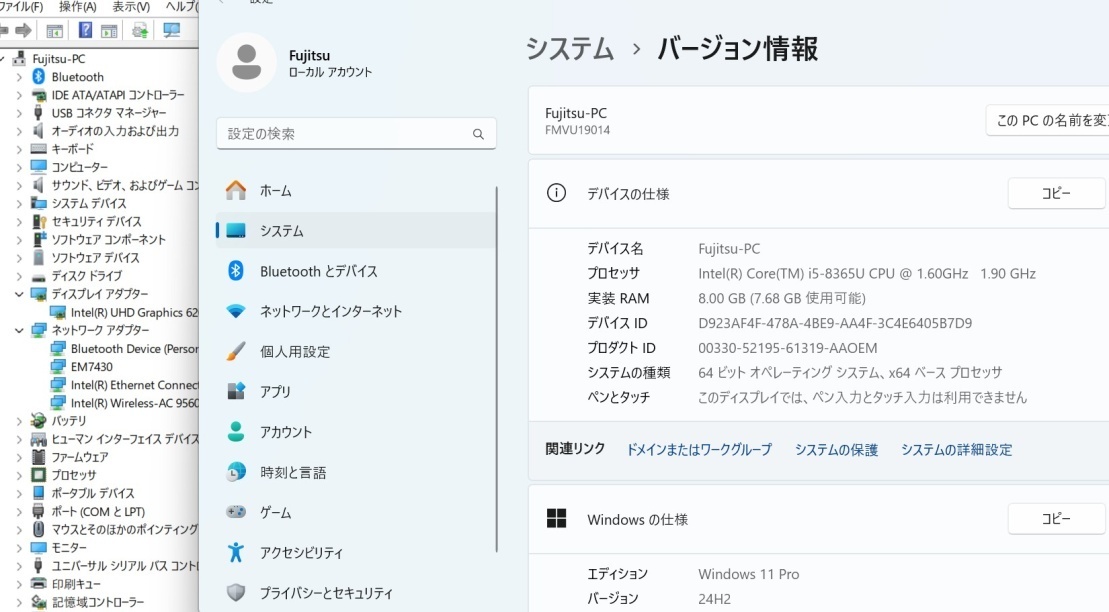Open the システムの保護 link
1109x612 pixels.
(x=836, y=450)
